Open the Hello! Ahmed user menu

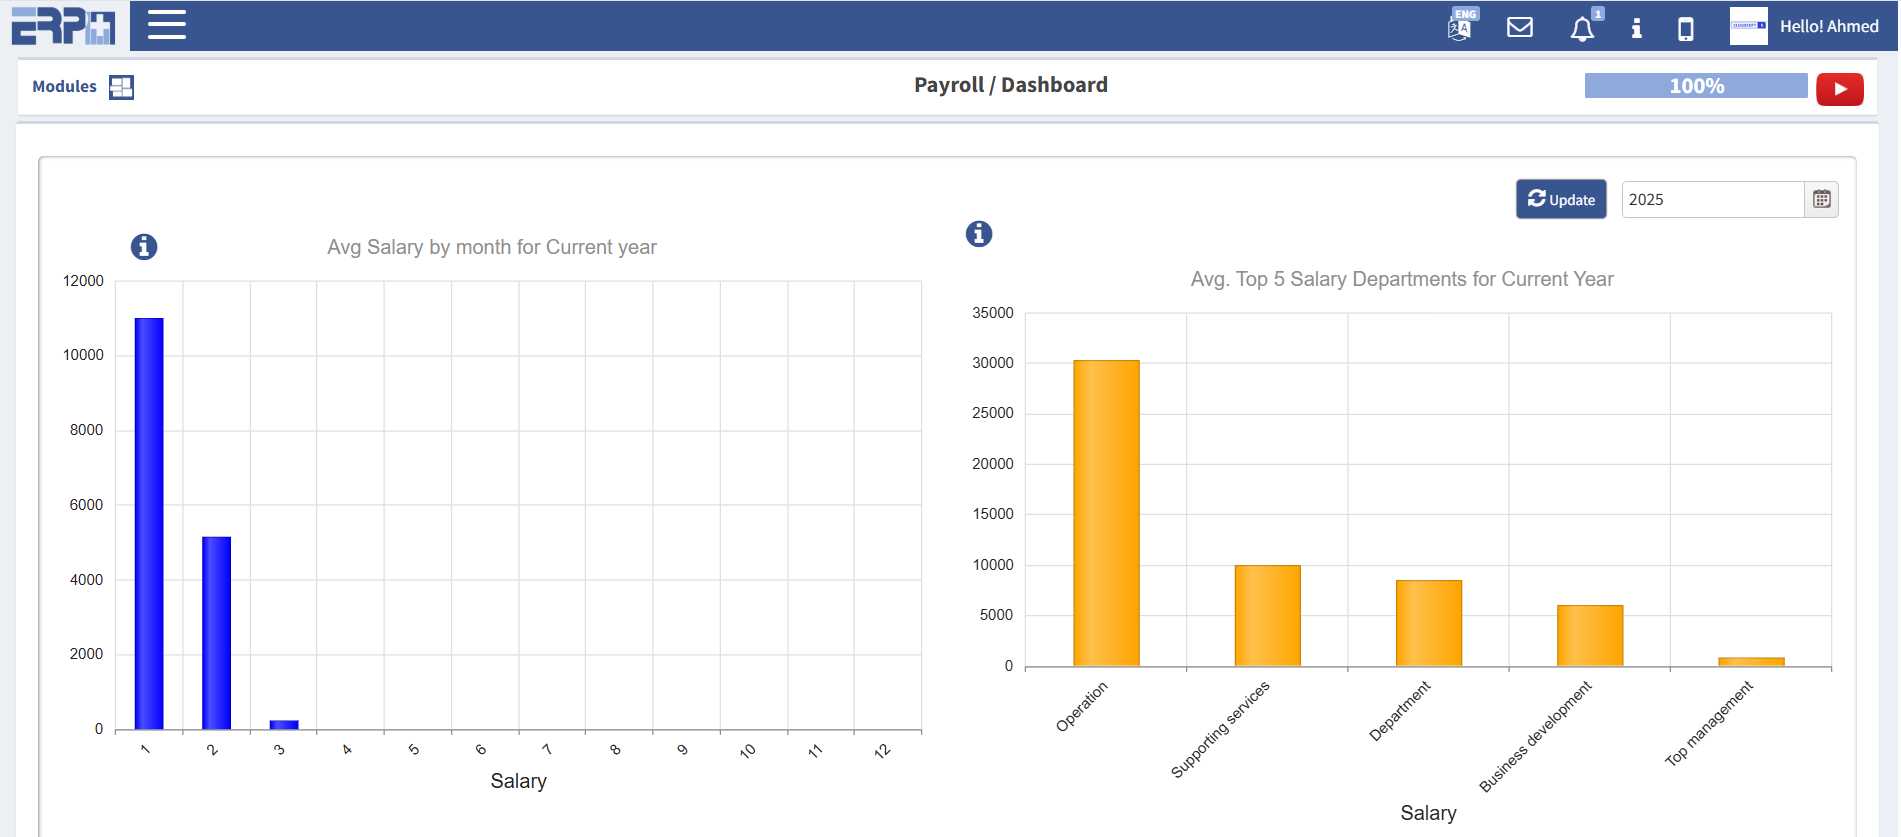click(1828, 27)
